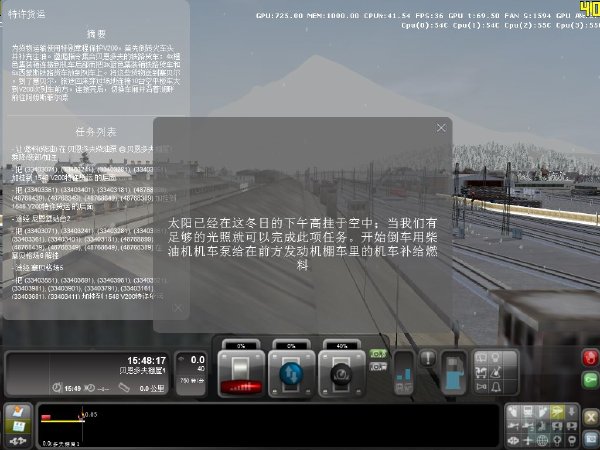Click the speed readout 0.0
600x450 pixels.
pyautogui.click(x=197, y=360)
